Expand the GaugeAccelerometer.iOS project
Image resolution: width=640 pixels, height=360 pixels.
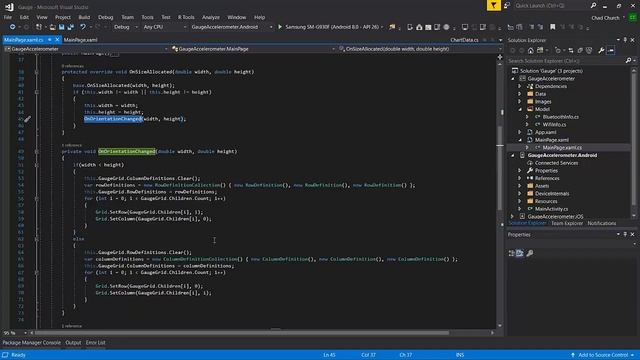[513, 216]
